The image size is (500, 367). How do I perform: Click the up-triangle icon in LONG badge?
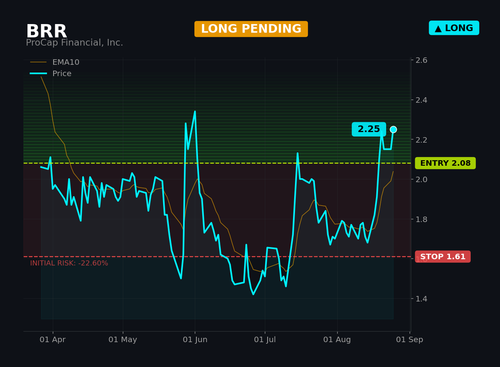[438, 29]
